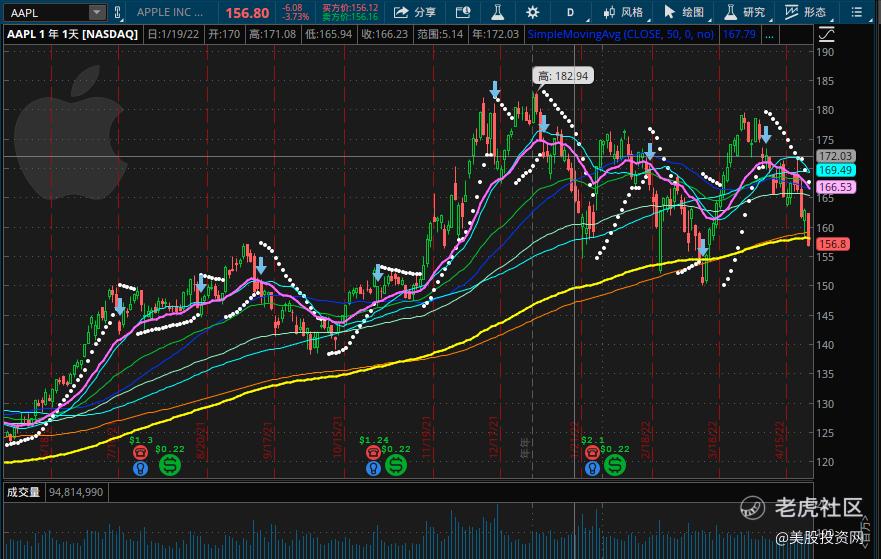Open the 形态 patterns menu
The image size is (881, 559).
pos(806,12)
